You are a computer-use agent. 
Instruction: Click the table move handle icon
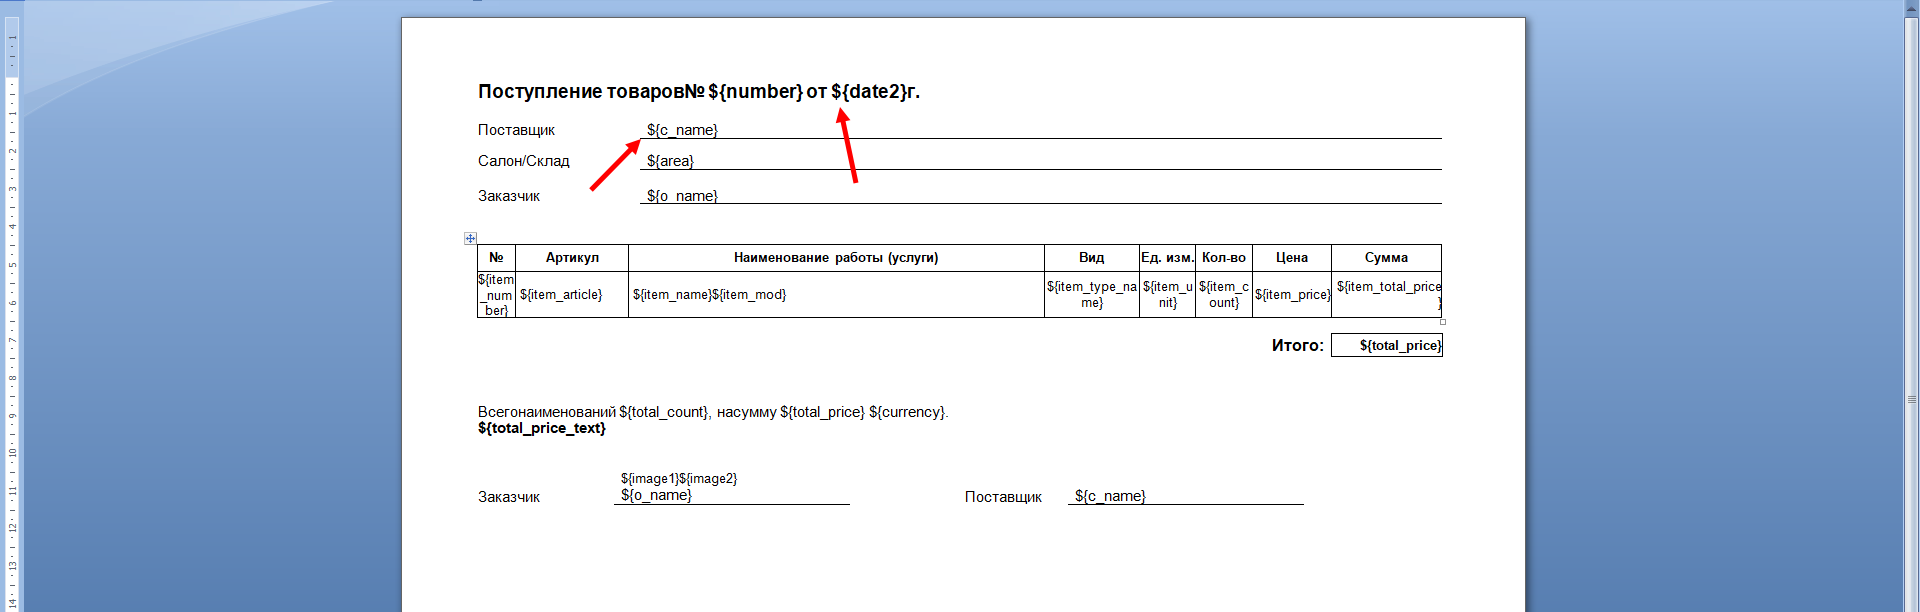click(x=470, y=238)
